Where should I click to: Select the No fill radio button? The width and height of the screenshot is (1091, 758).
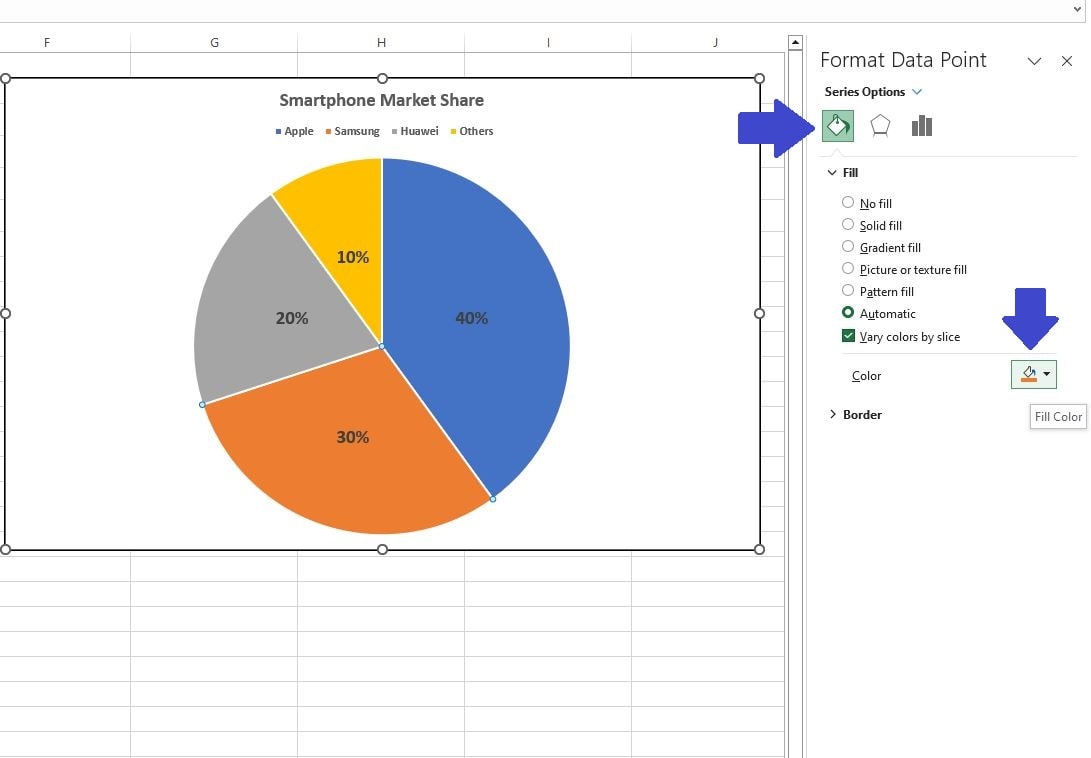pos(847,202)
